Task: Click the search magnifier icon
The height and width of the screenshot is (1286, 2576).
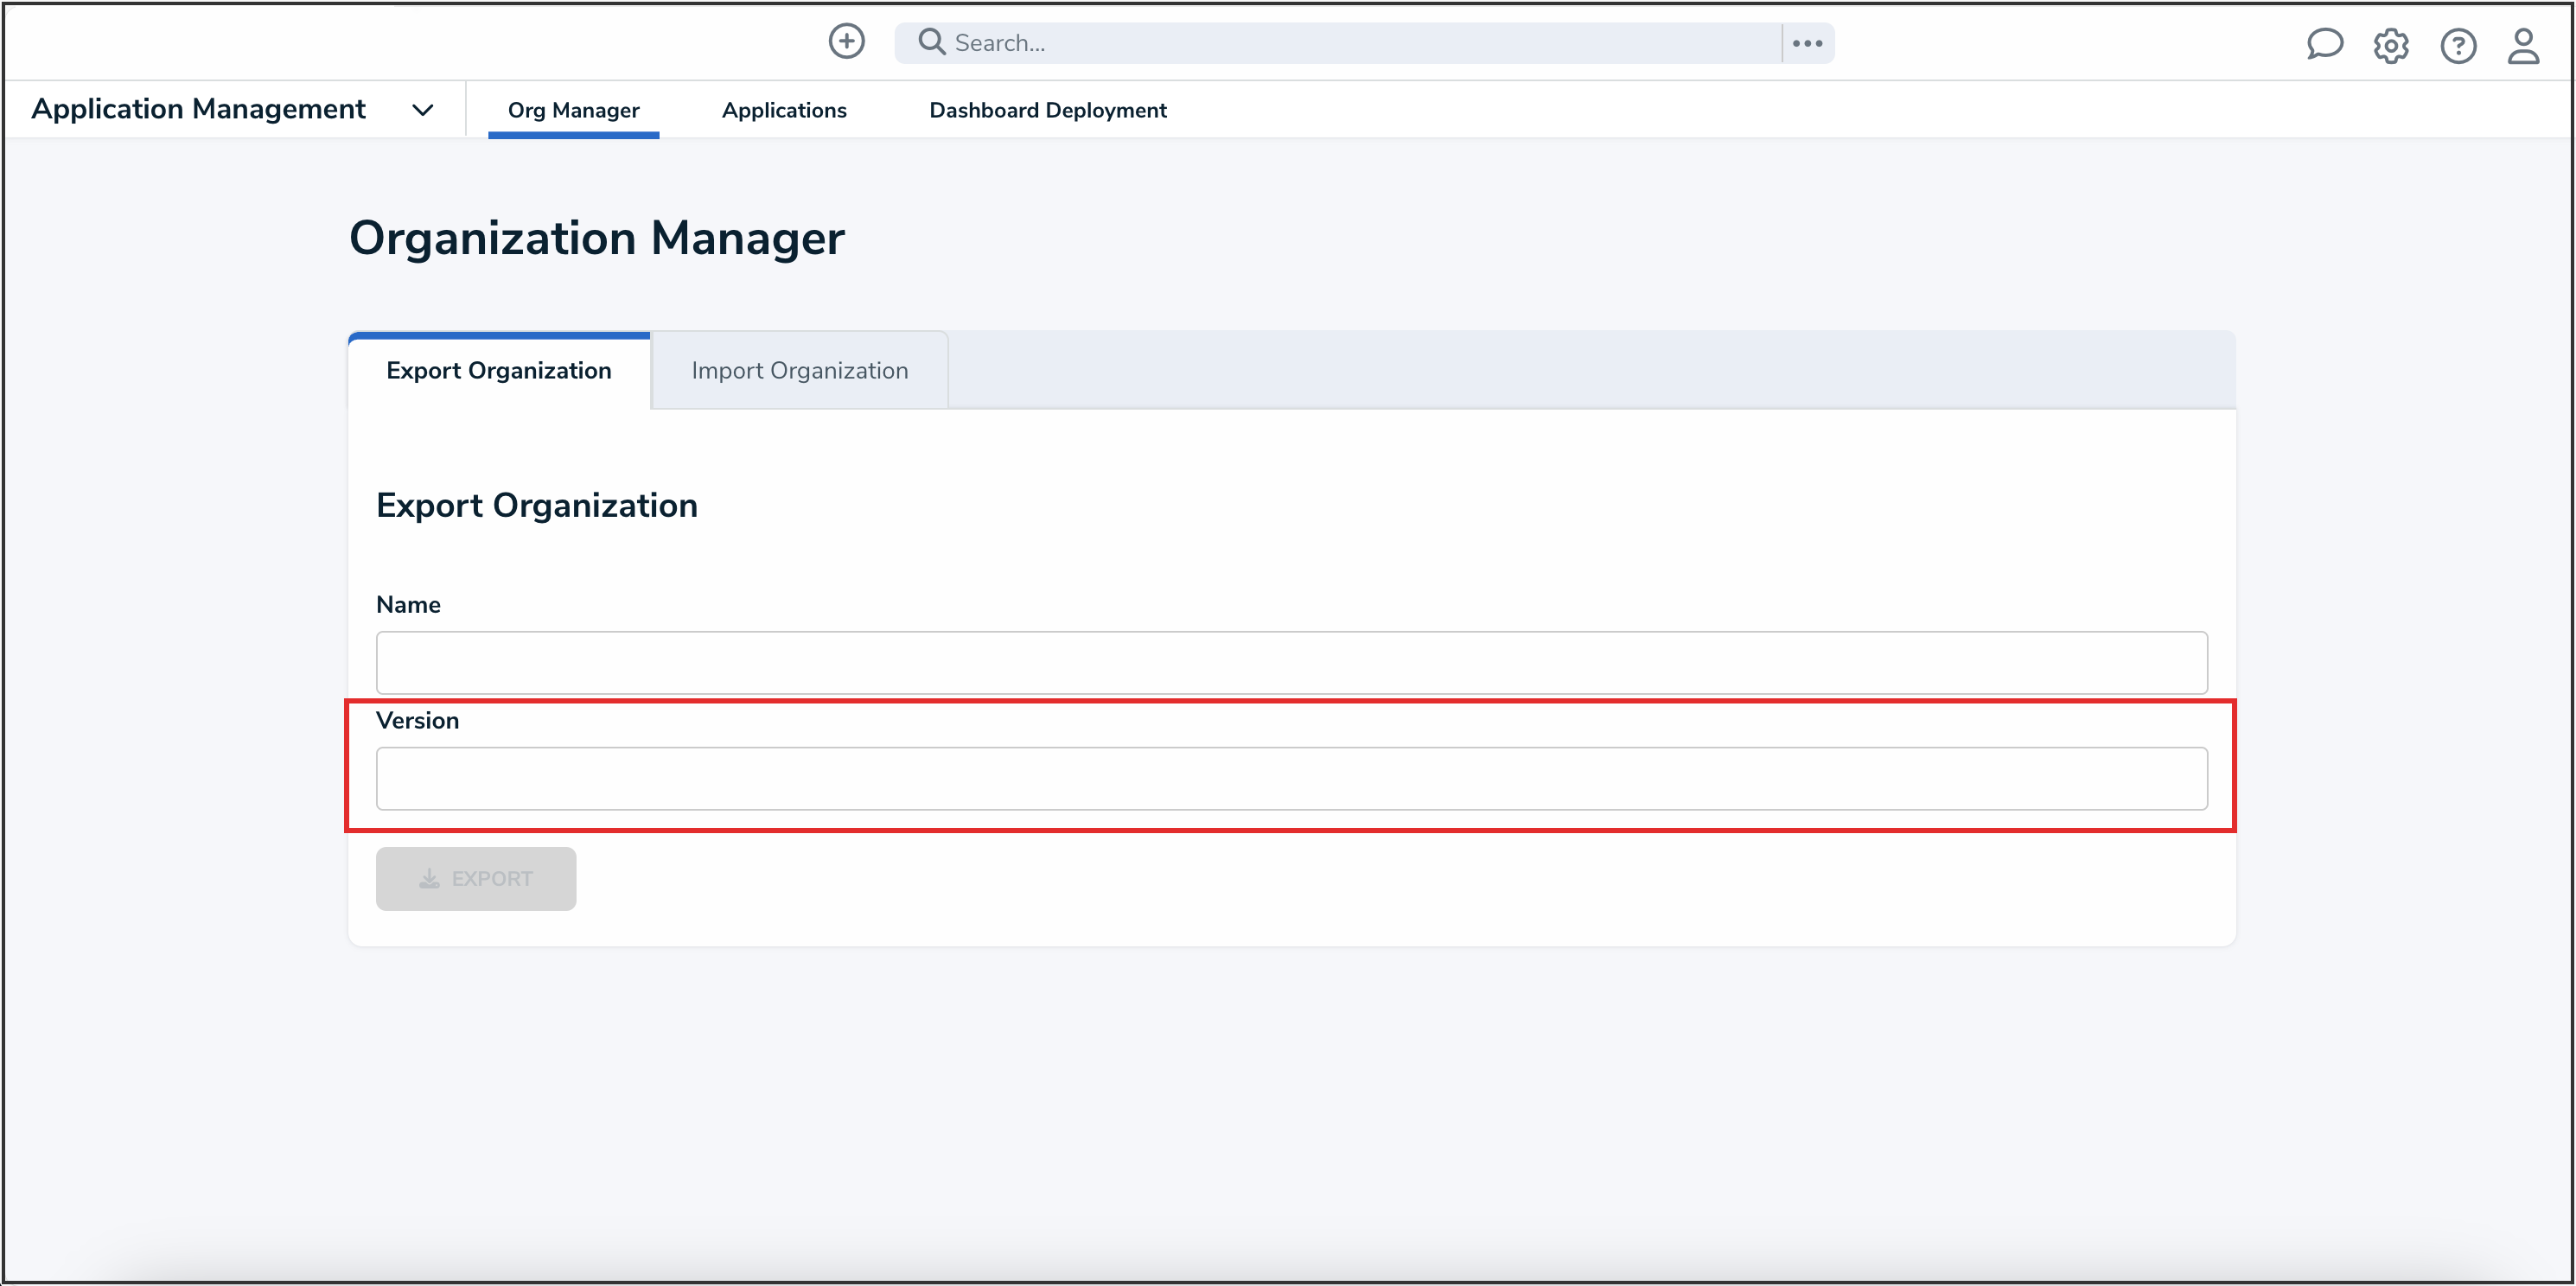Action: point(931,42)
